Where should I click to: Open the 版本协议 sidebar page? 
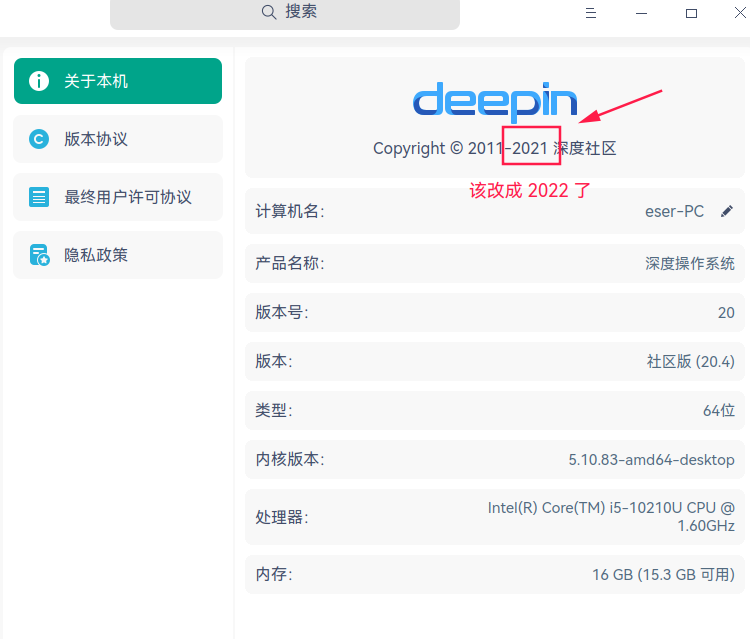pyautogui.click(x=118, y=139)
